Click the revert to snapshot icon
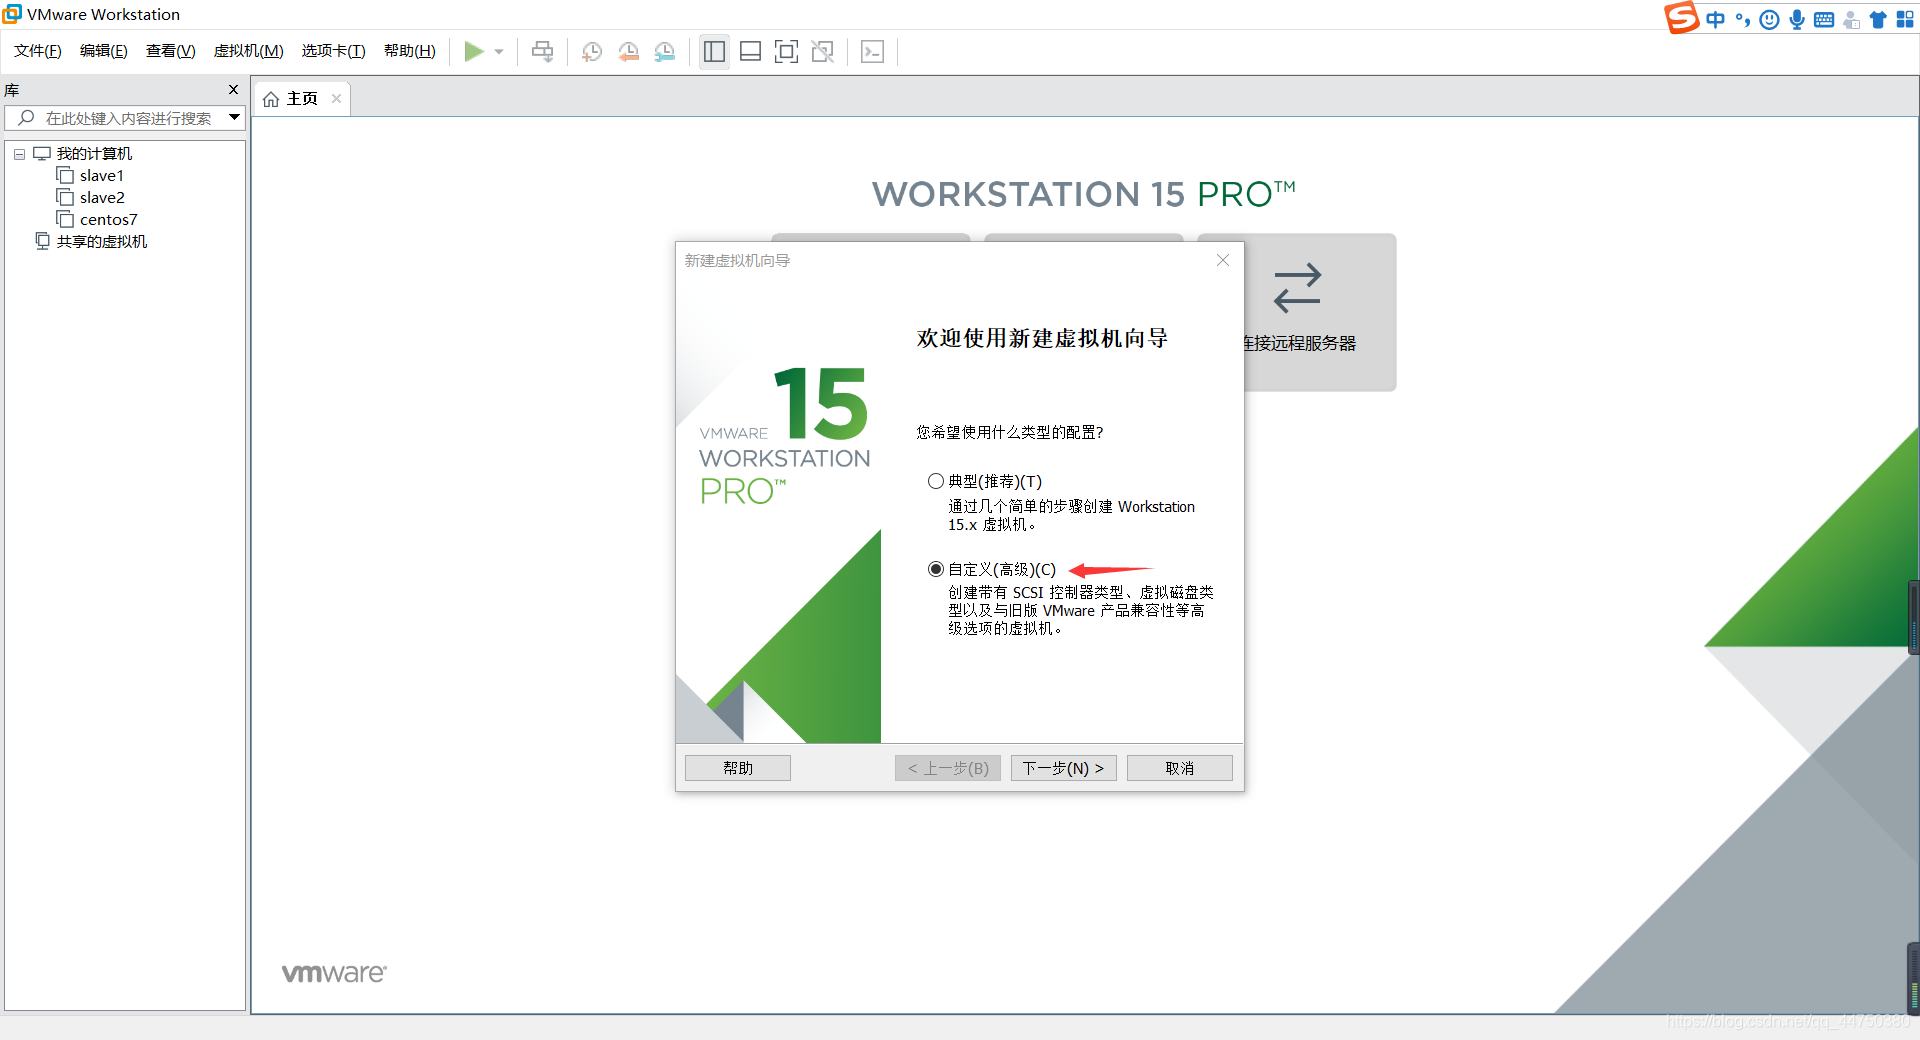The image size is (1920, 1040). pos(628,52)
